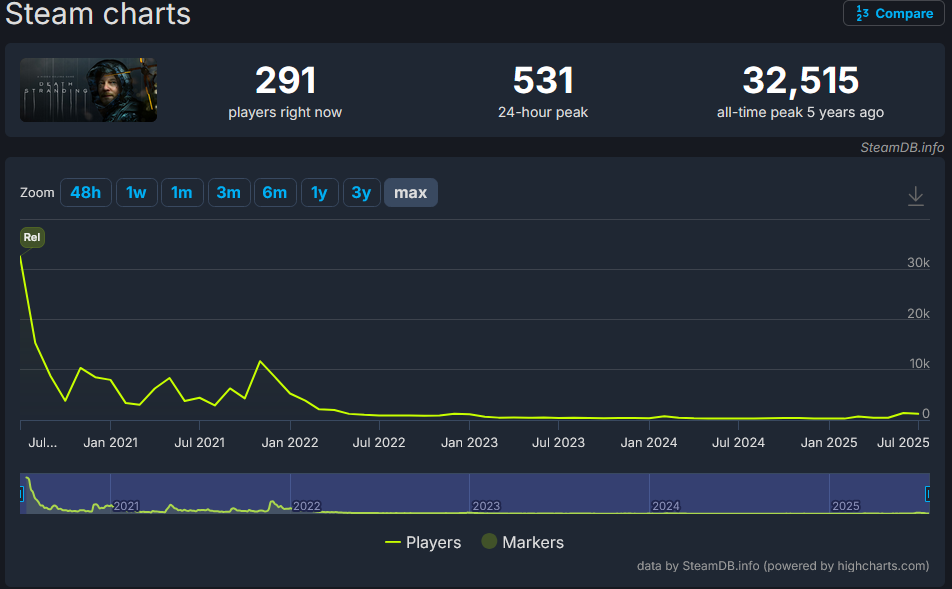This screenshot has height=589, width=952.
Task: Click the 531 24-hour peak value
Action: click(543, 80)
